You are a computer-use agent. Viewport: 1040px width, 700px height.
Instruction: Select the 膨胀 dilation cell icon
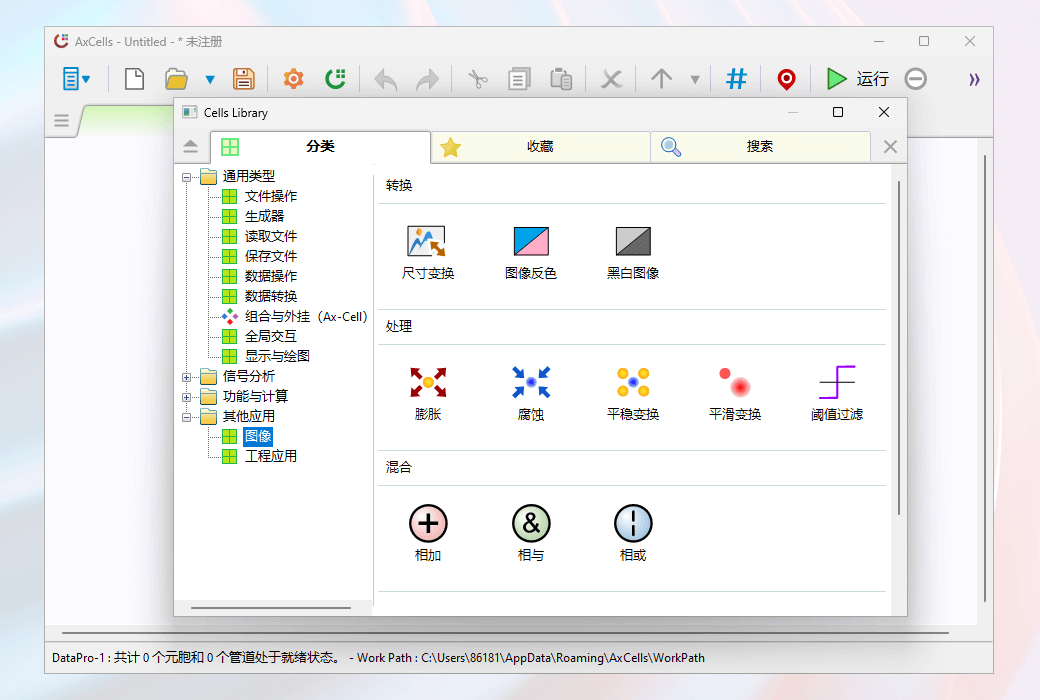point(428,382)
